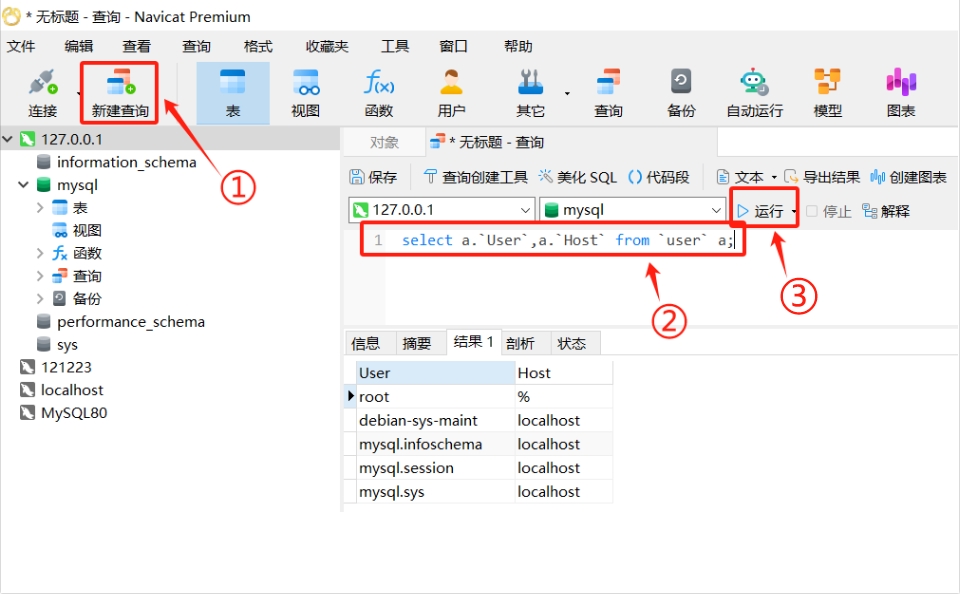This screenshot has height=594, width=960.
Task: Click the 运行 run button
Action: coord(760,211)
